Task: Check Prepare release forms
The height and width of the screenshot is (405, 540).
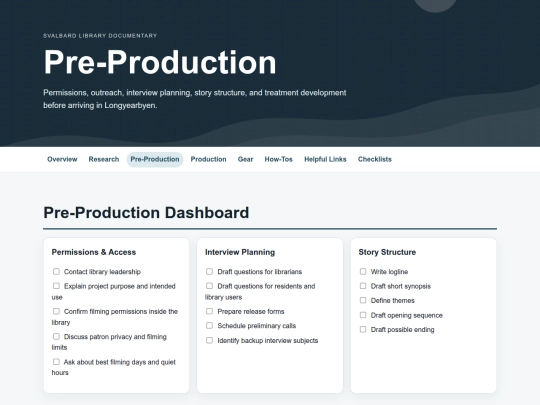Action: 209,311
